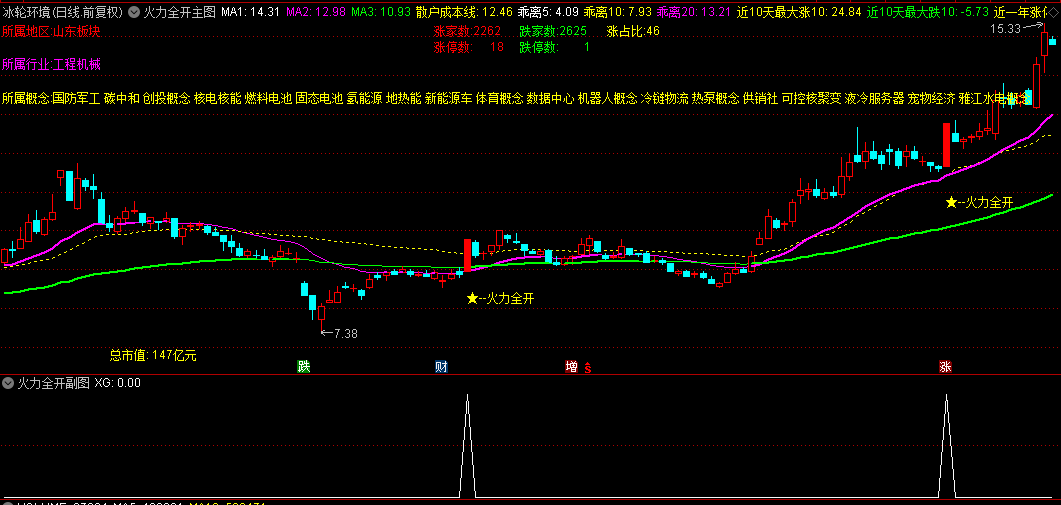The height and width of the screenshot is (505, 1061).
Task: Click the 国防军工 concept tag
Action: [x=76, y=98]
